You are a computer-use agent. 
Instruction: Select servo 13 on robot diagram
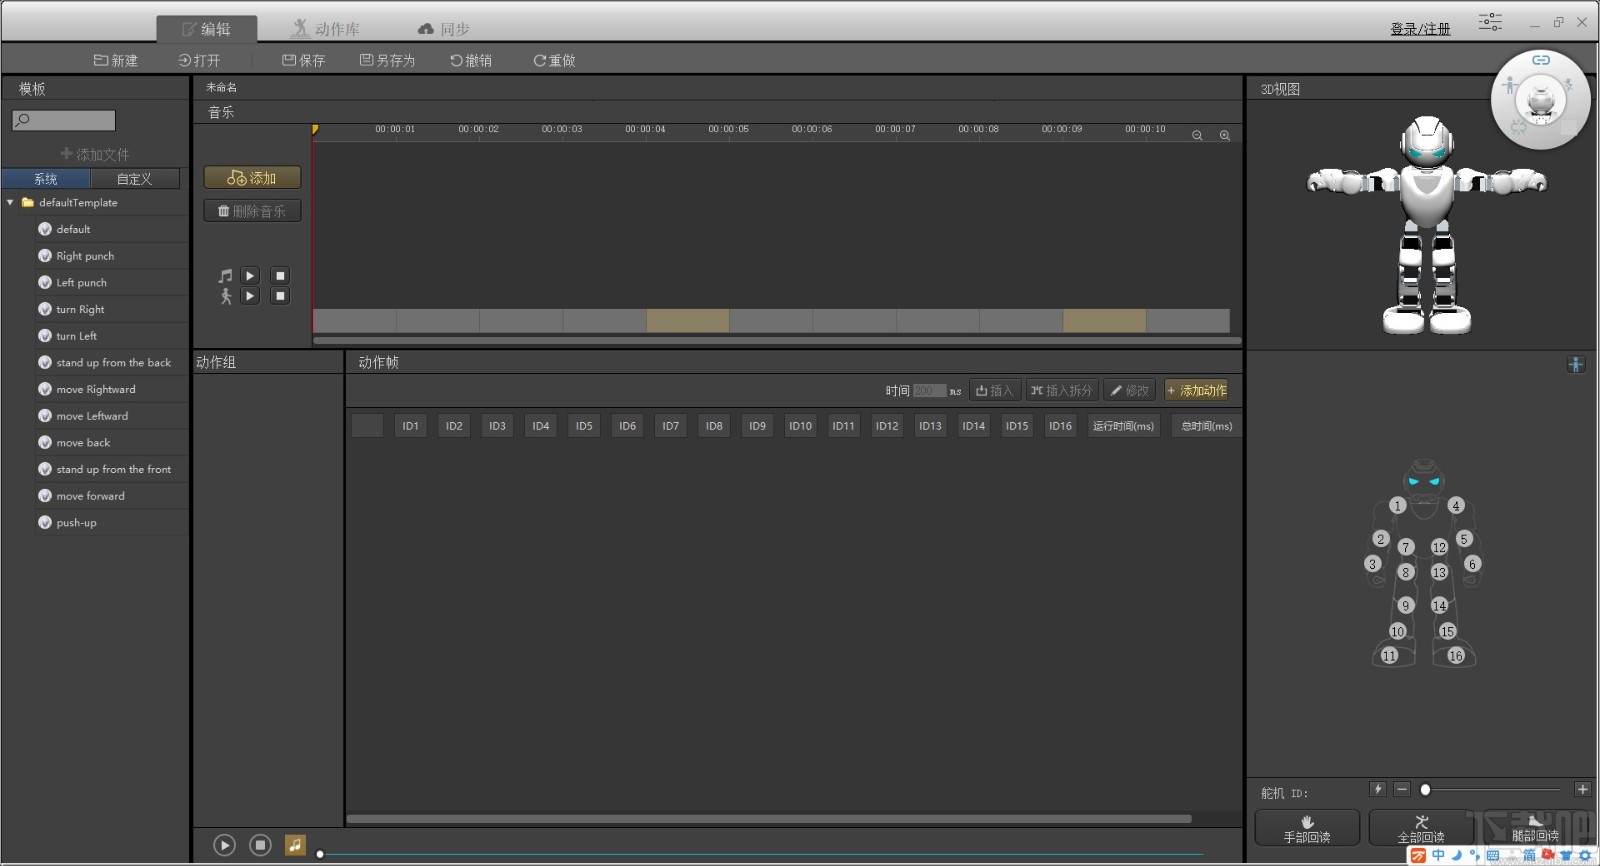(x=1439, y=573)
